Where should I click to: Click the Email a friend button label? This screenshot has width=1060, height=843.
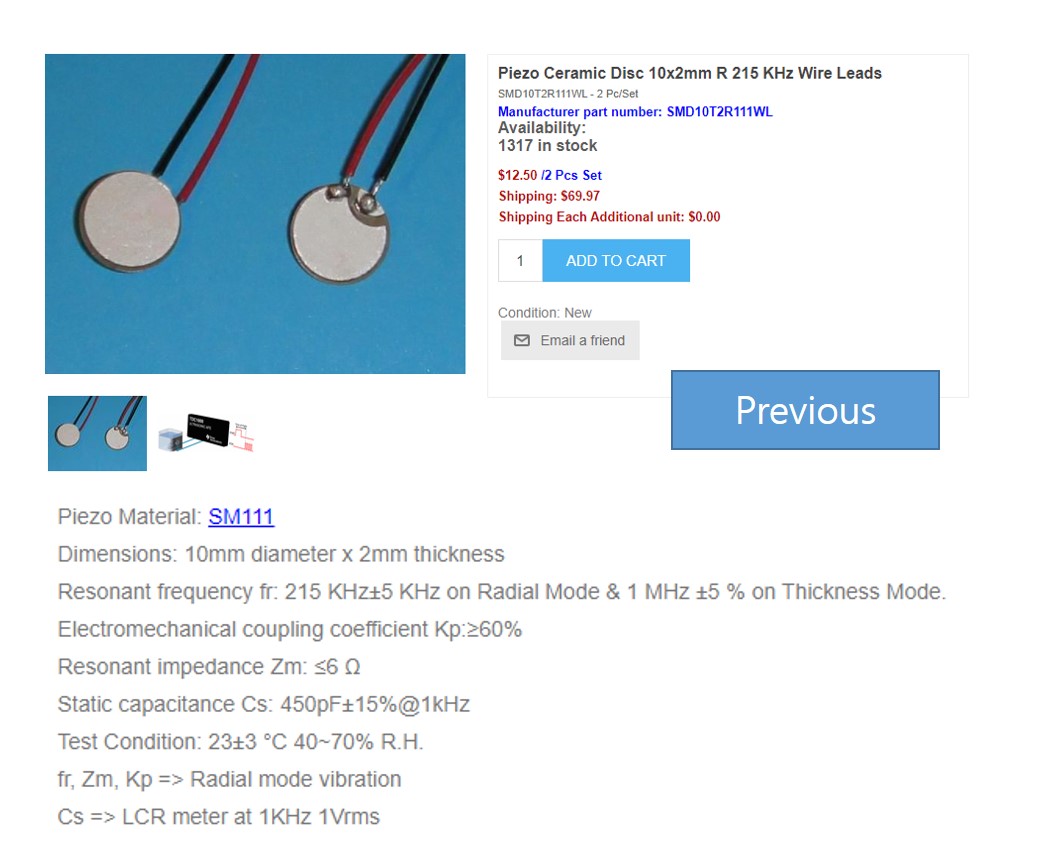(x=583, y=341)
